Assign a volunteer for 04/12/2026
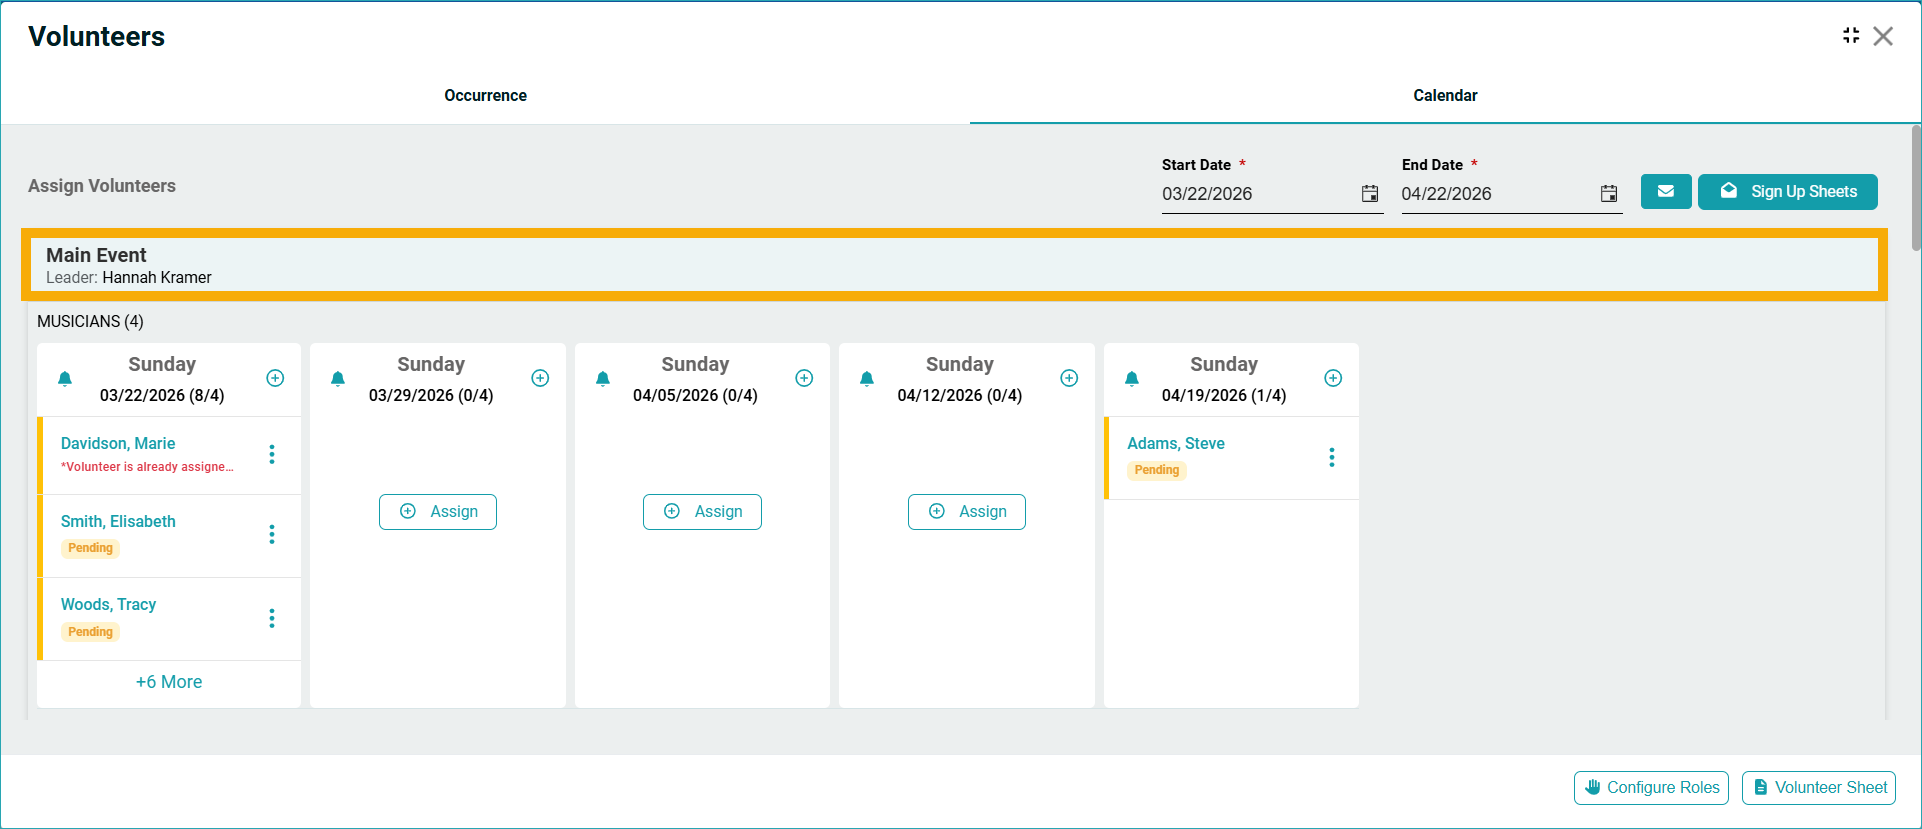The height and width of the screenshot is (829, 1922). pos(967,512)
